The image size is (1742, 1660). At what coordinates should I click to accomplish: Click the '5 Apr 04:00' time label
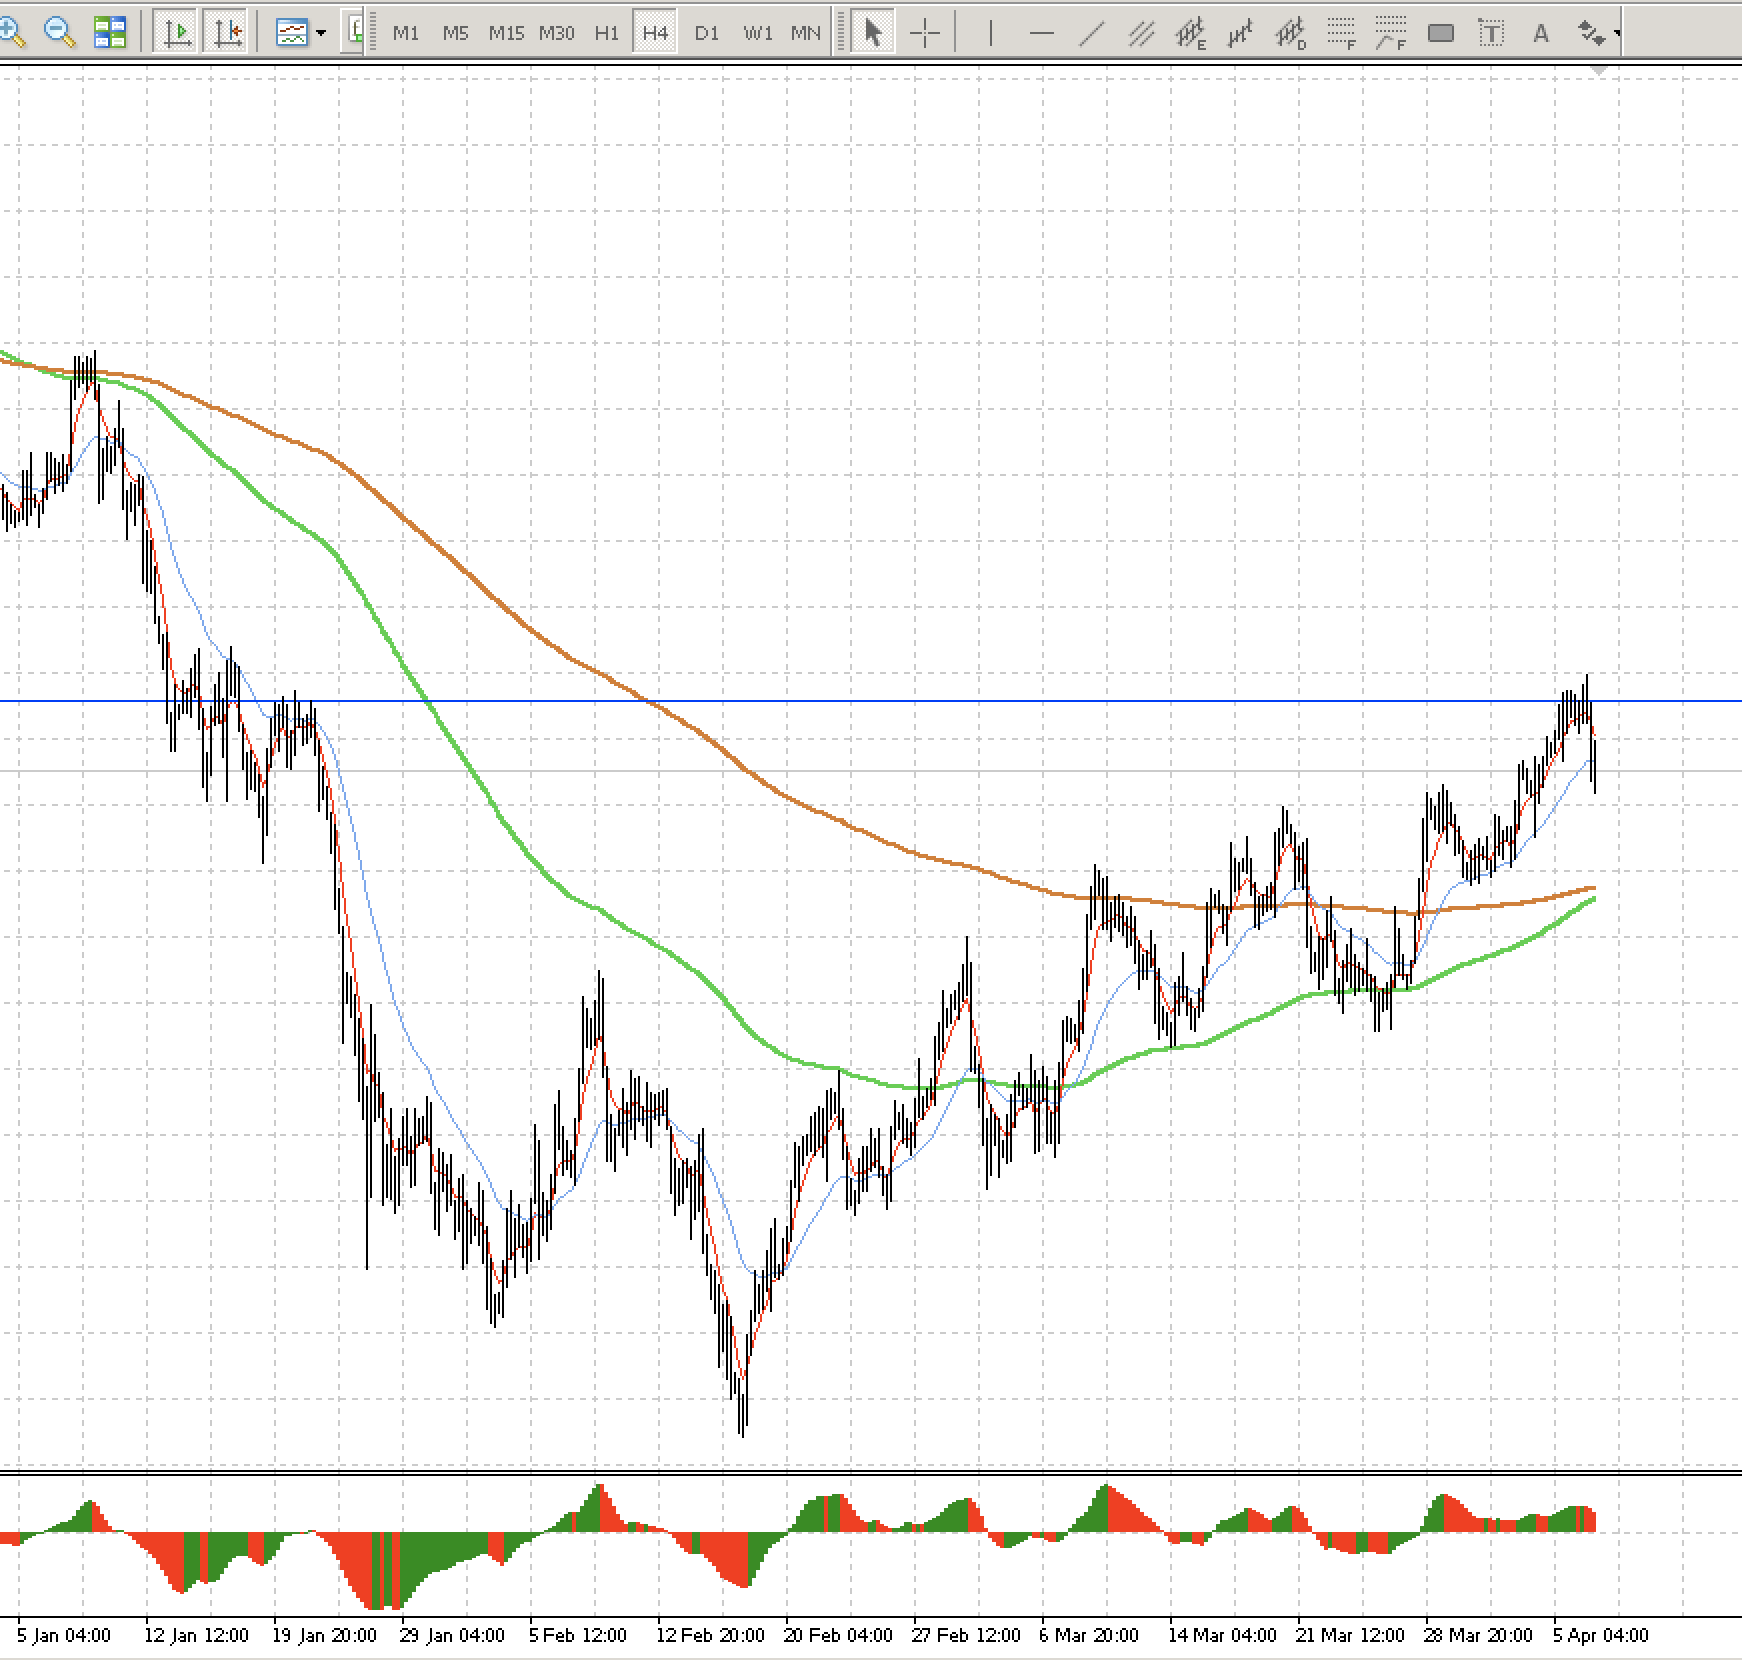point(1601,1635)
